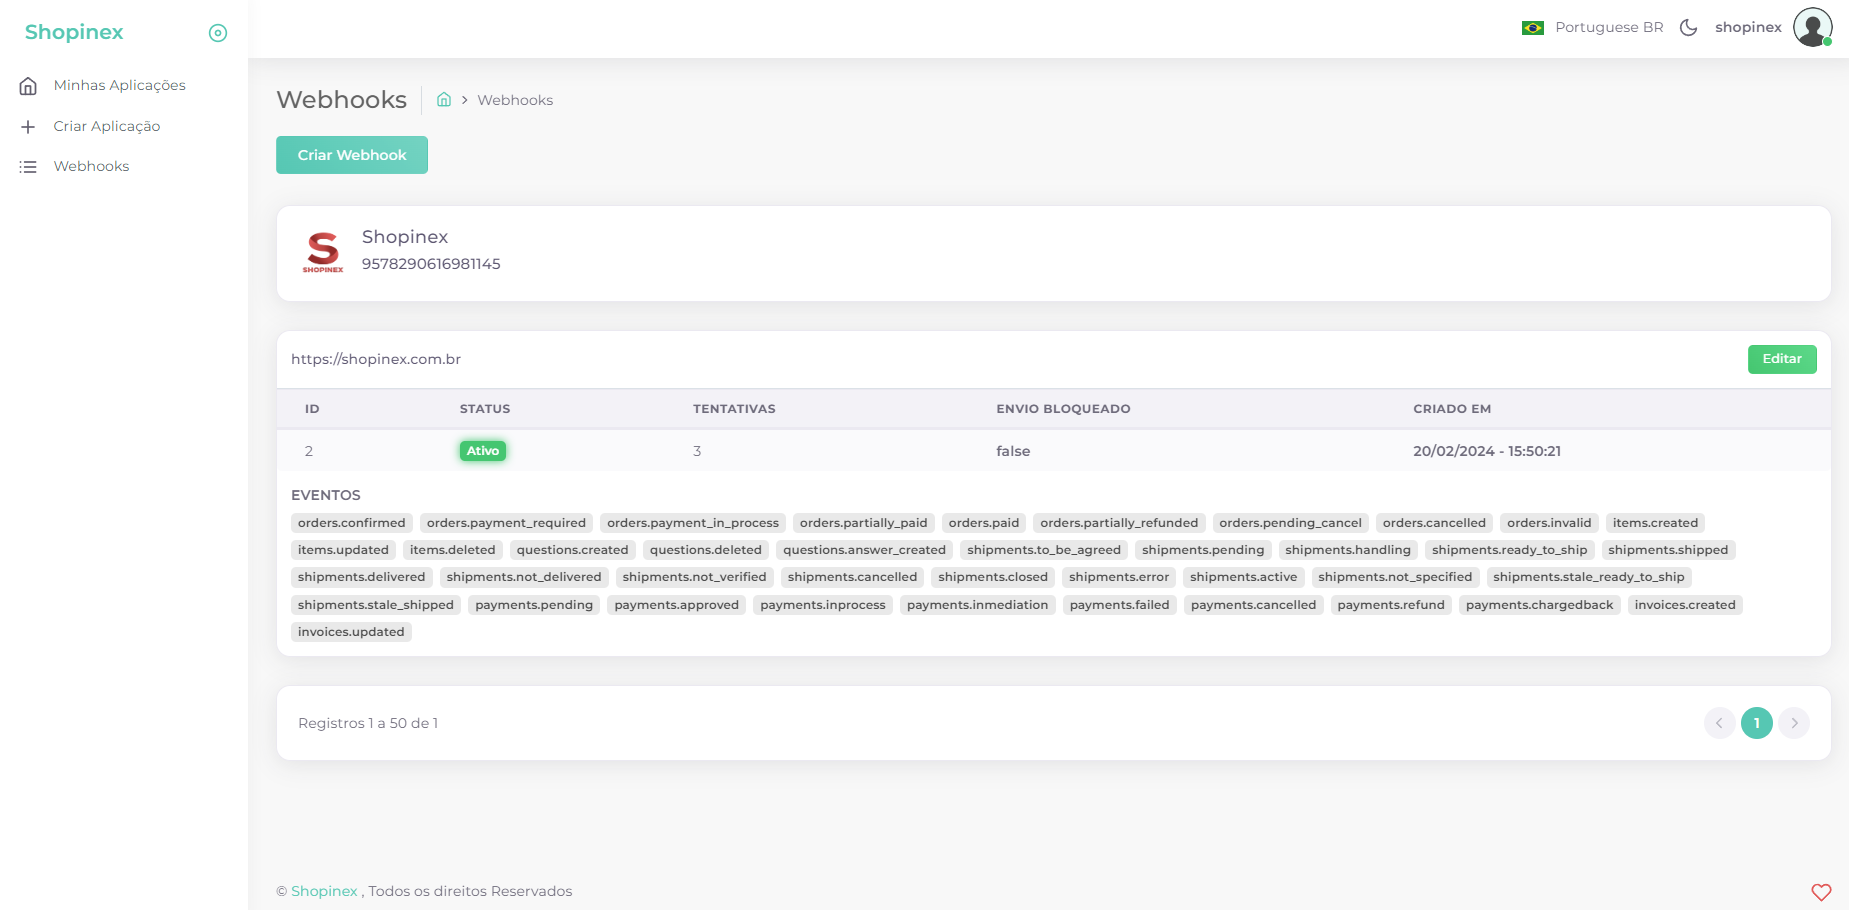Click the sidebar collapse circle icon
The height and width of the screenshot is (910, 1849).
[x=218, y=33]
